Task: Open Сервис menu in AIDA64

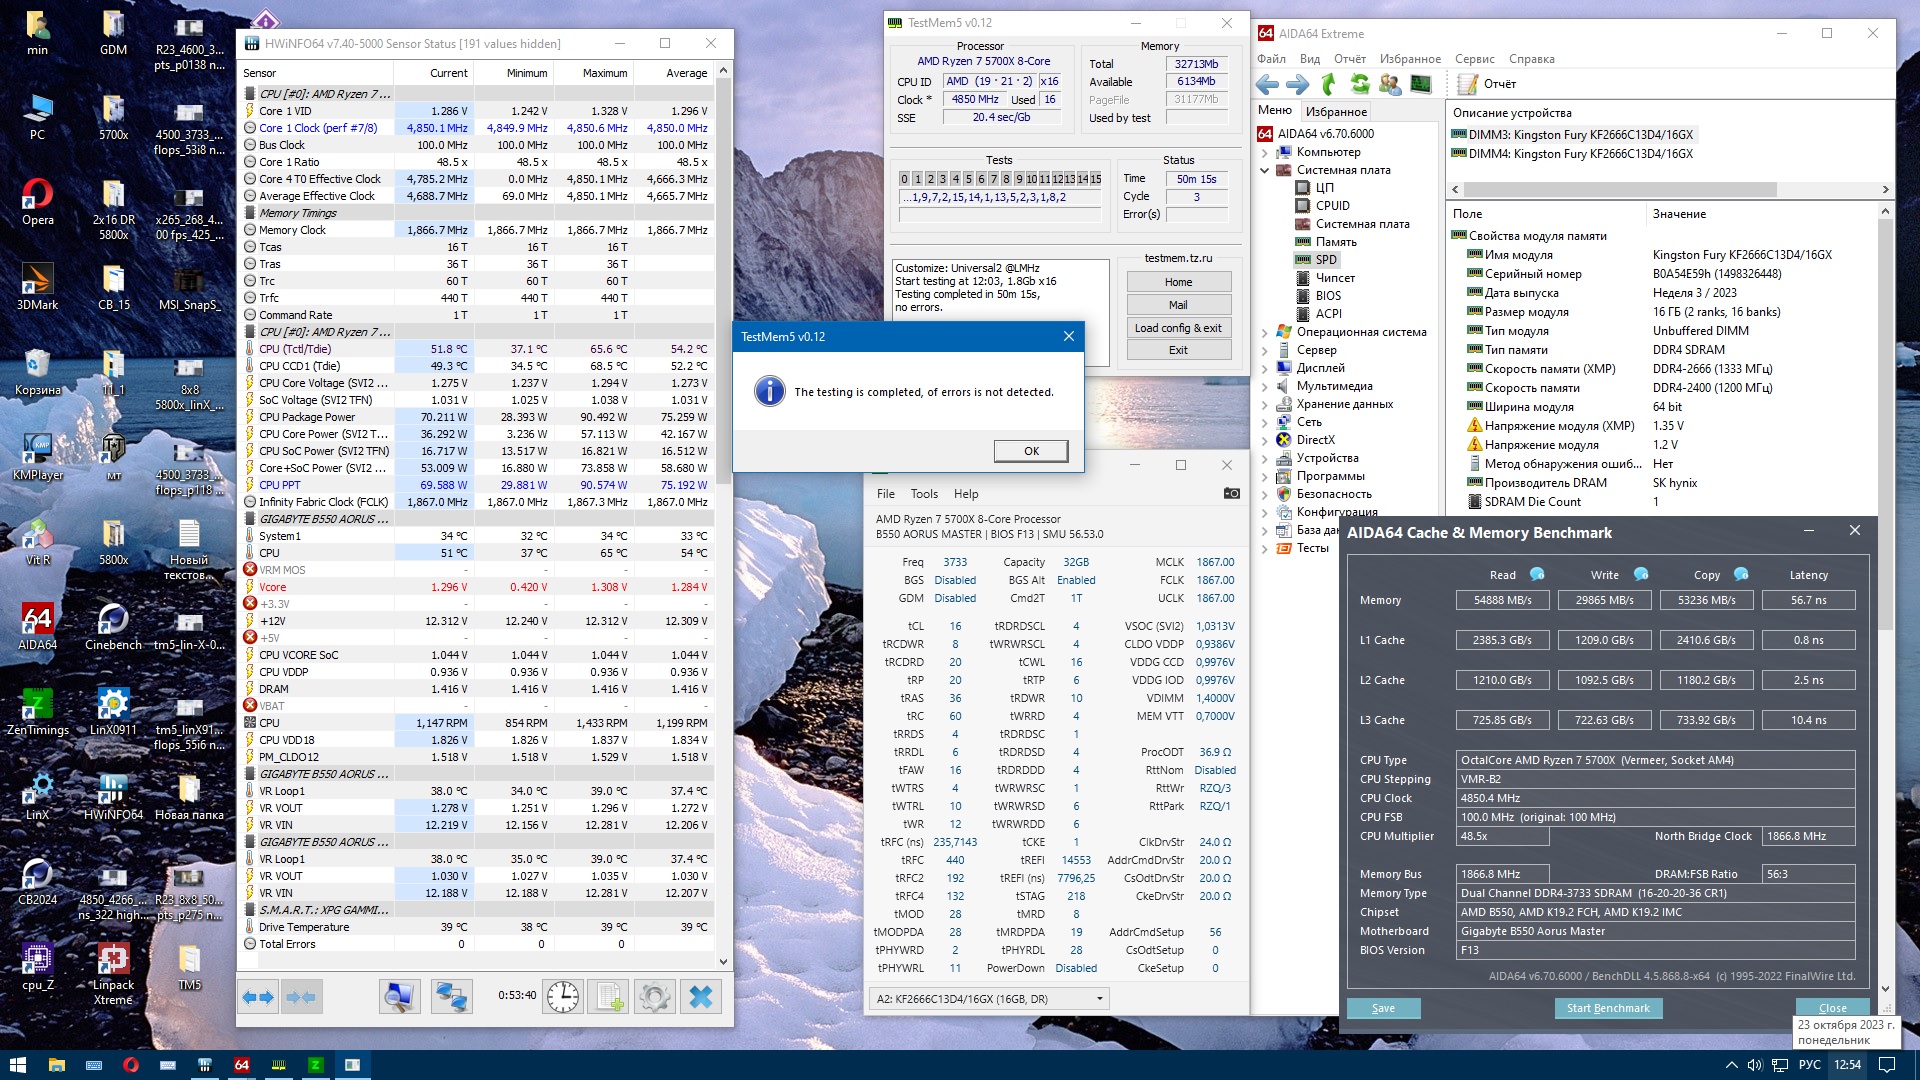Action: pos(1474,59)
